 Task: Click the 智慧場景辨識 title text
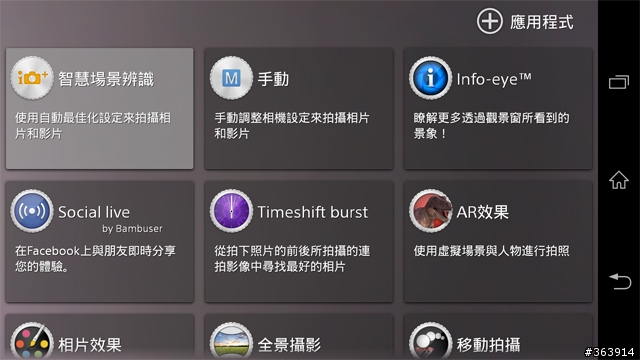point(106,79)
